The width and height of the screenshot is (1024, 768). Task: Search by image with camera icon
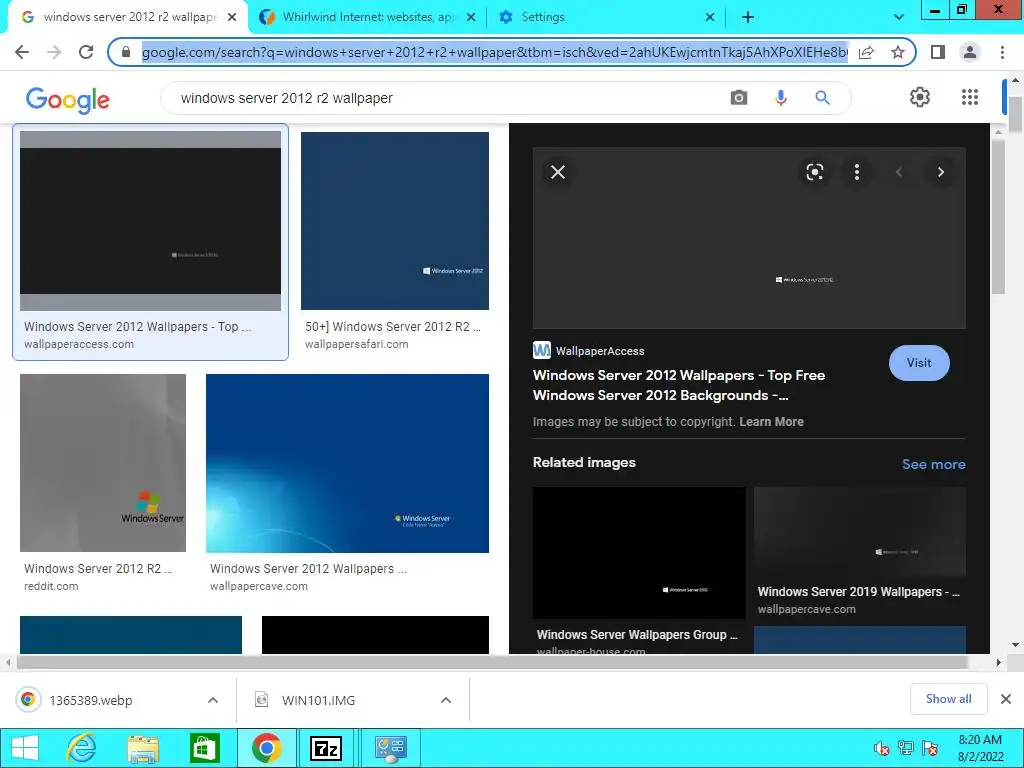pyautogui.click(x=739, y=98)
